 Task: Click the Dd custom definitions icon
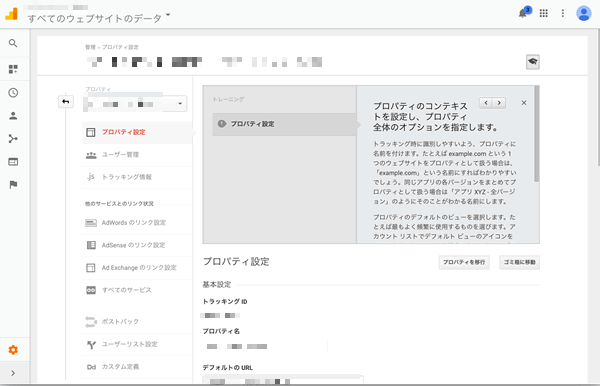(x=91, y=367)
